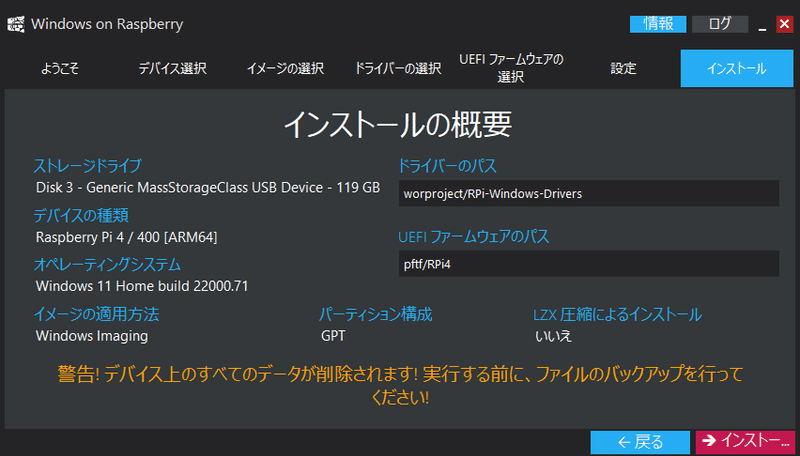Click the いいえ value

(554, 336)
